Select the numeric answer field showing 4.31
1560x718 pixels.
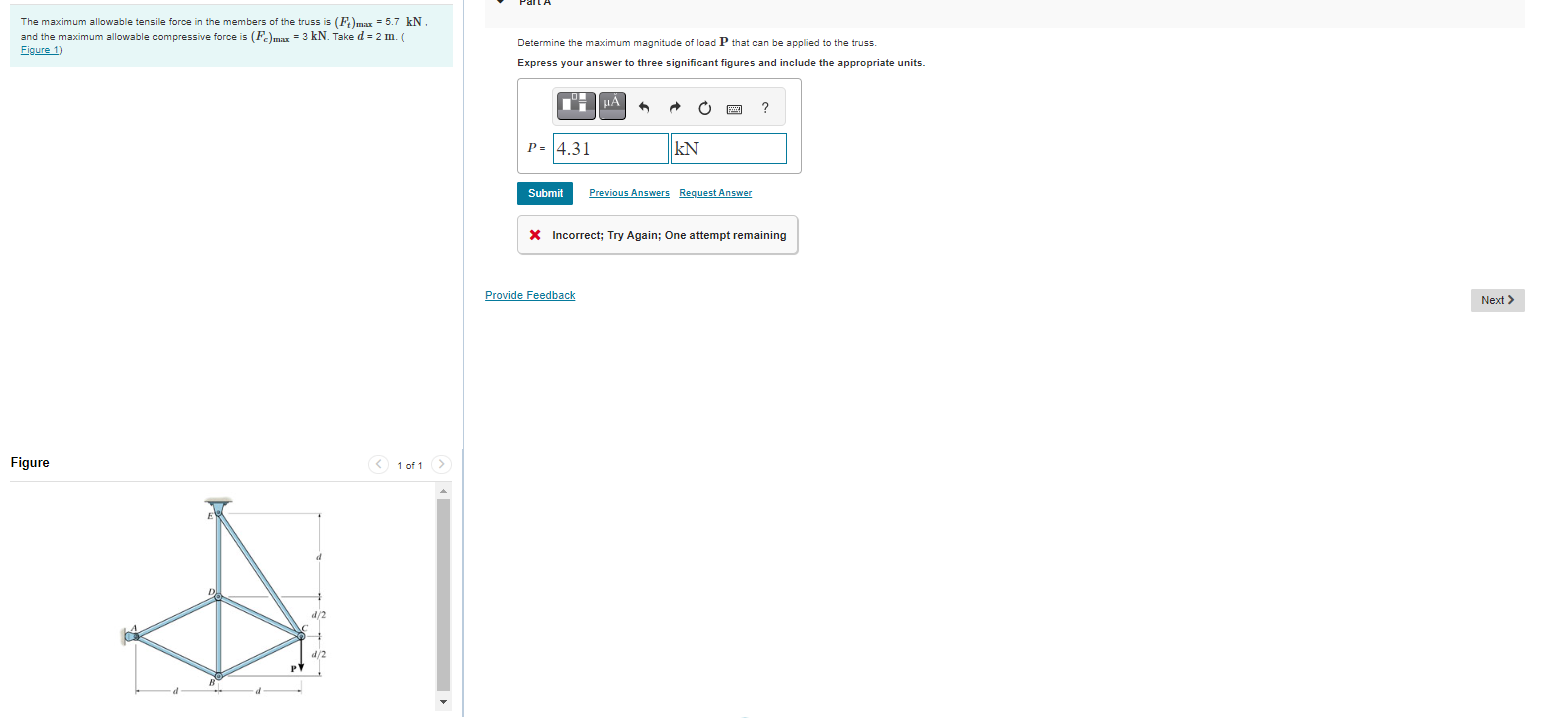tap(610, 147)
